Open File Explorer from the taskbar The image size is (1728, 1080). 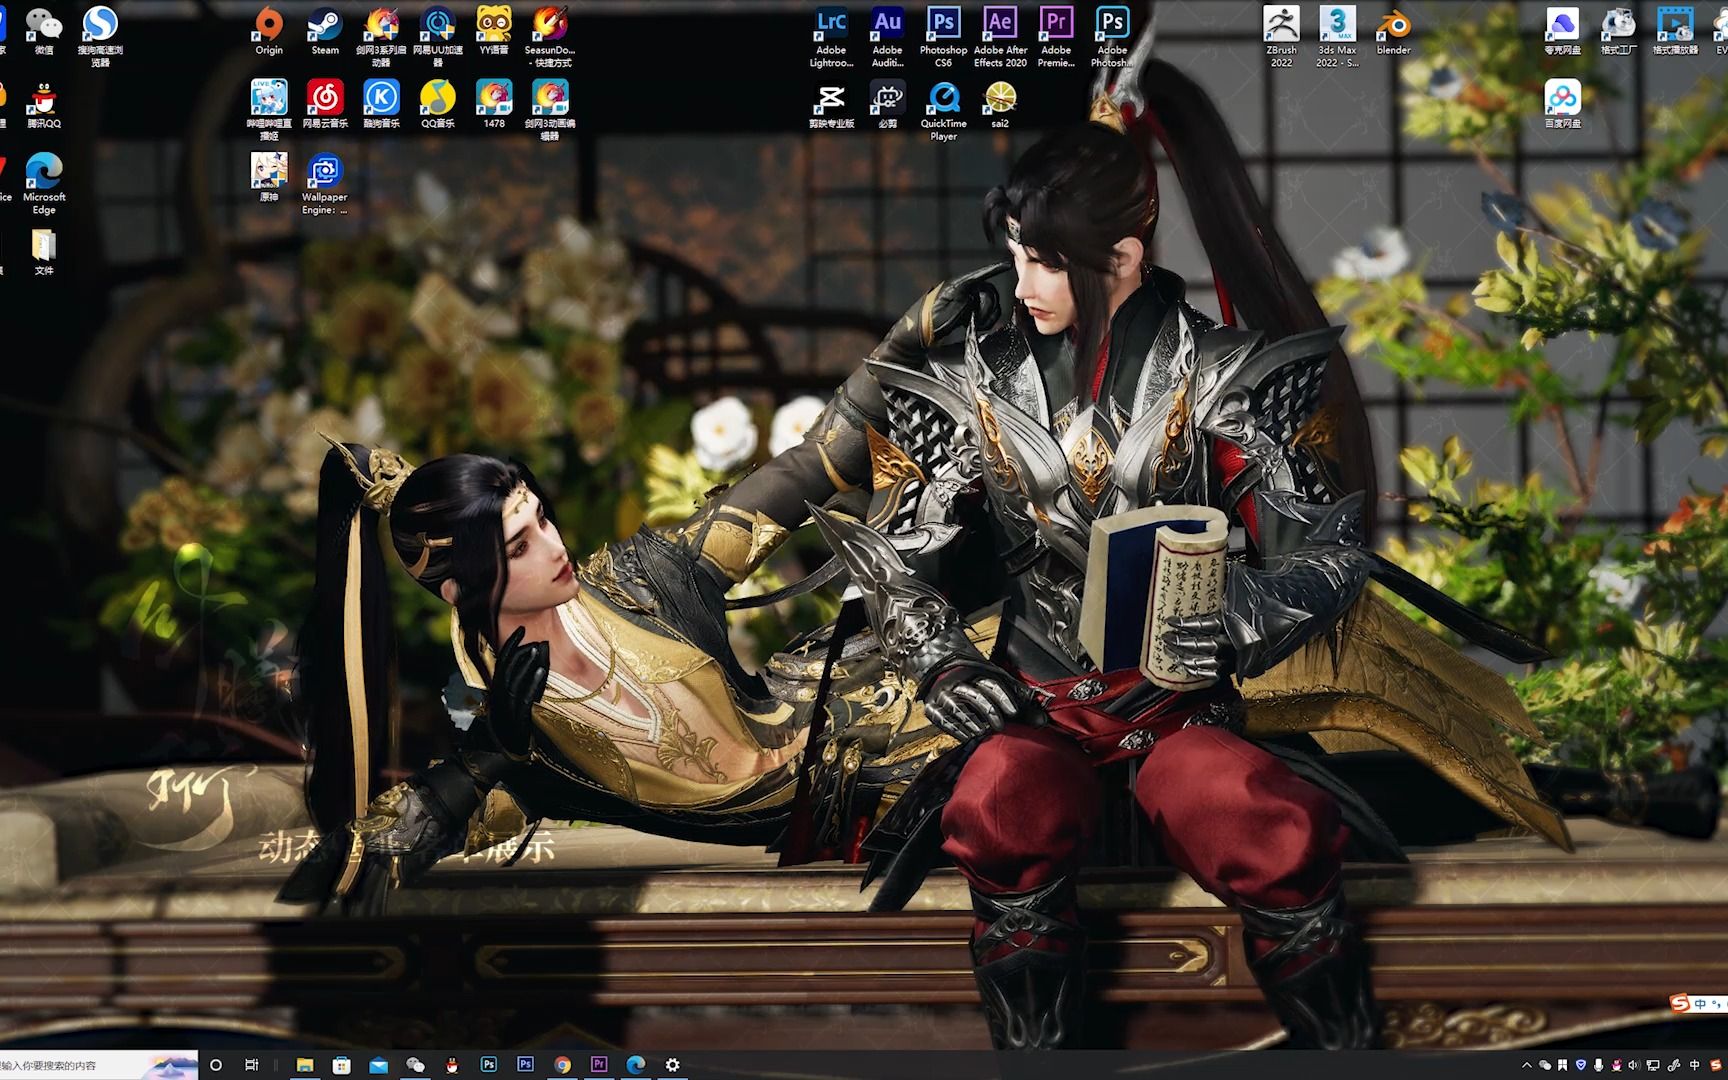305,1065
